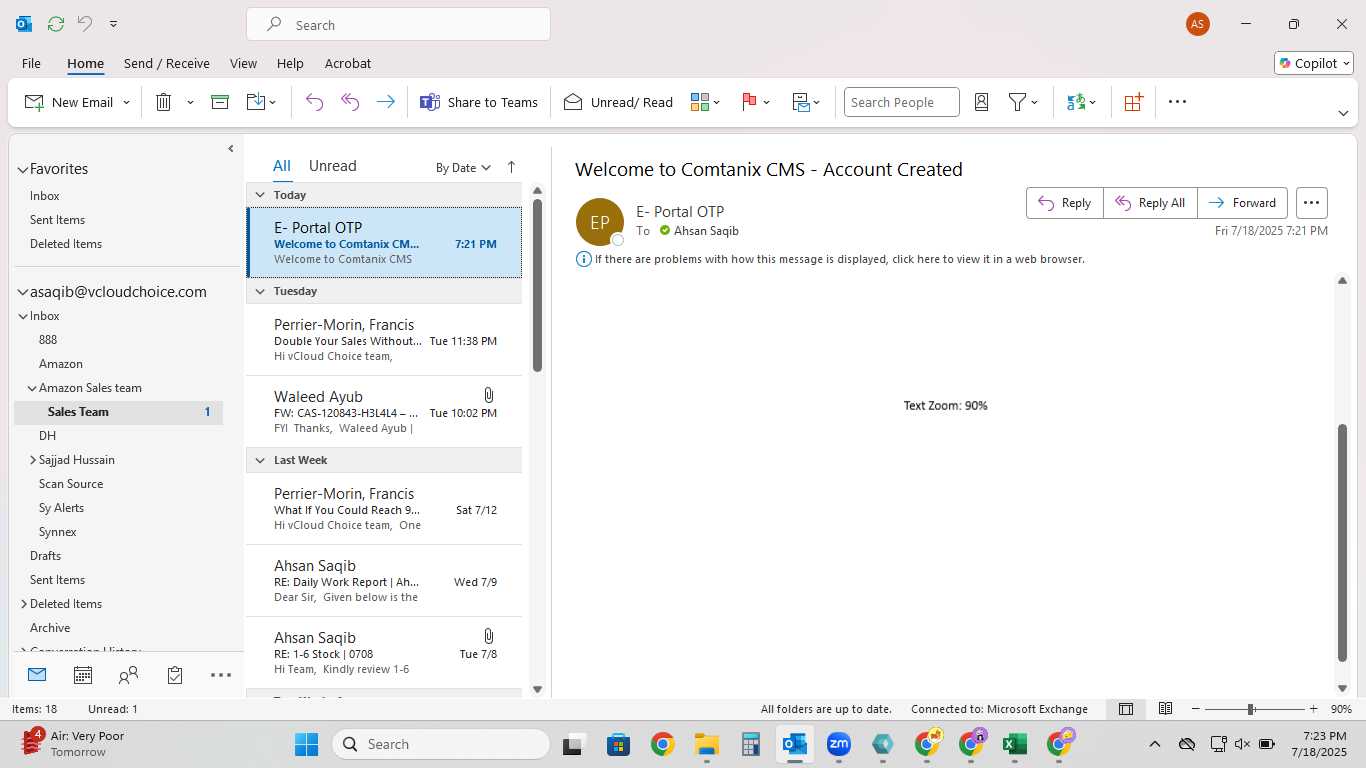Image resolution: width=1366 pixels, height=768 pixels.
Task: Collapse the folder pane arrow
Action: click(231, 148)
